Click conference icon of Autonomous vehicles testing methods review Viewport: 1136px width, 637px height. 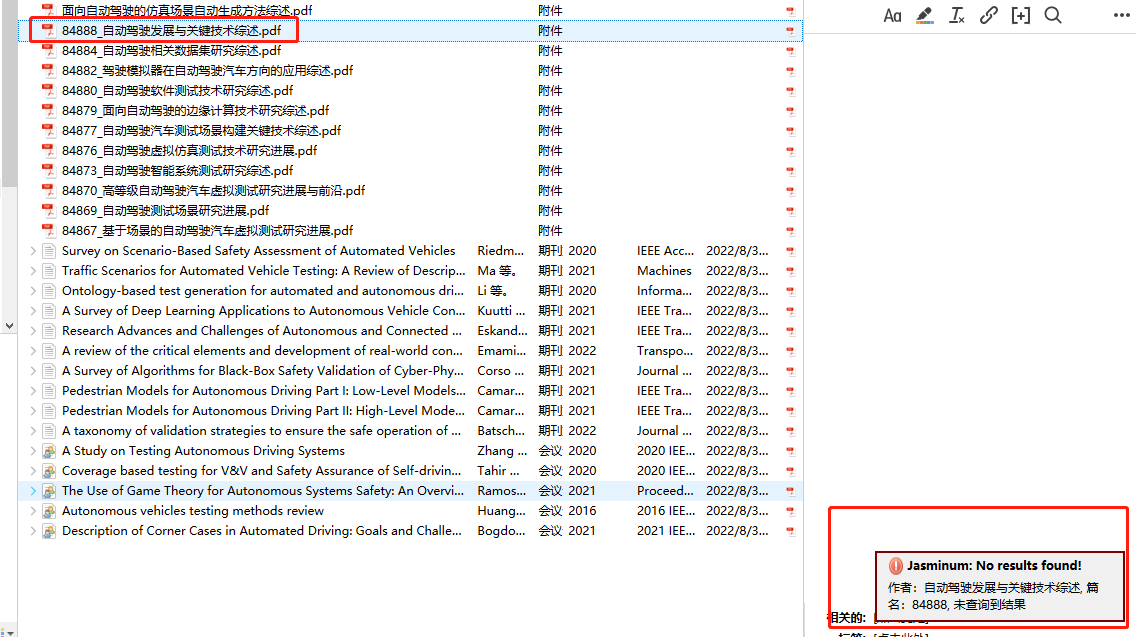point(49,511)
